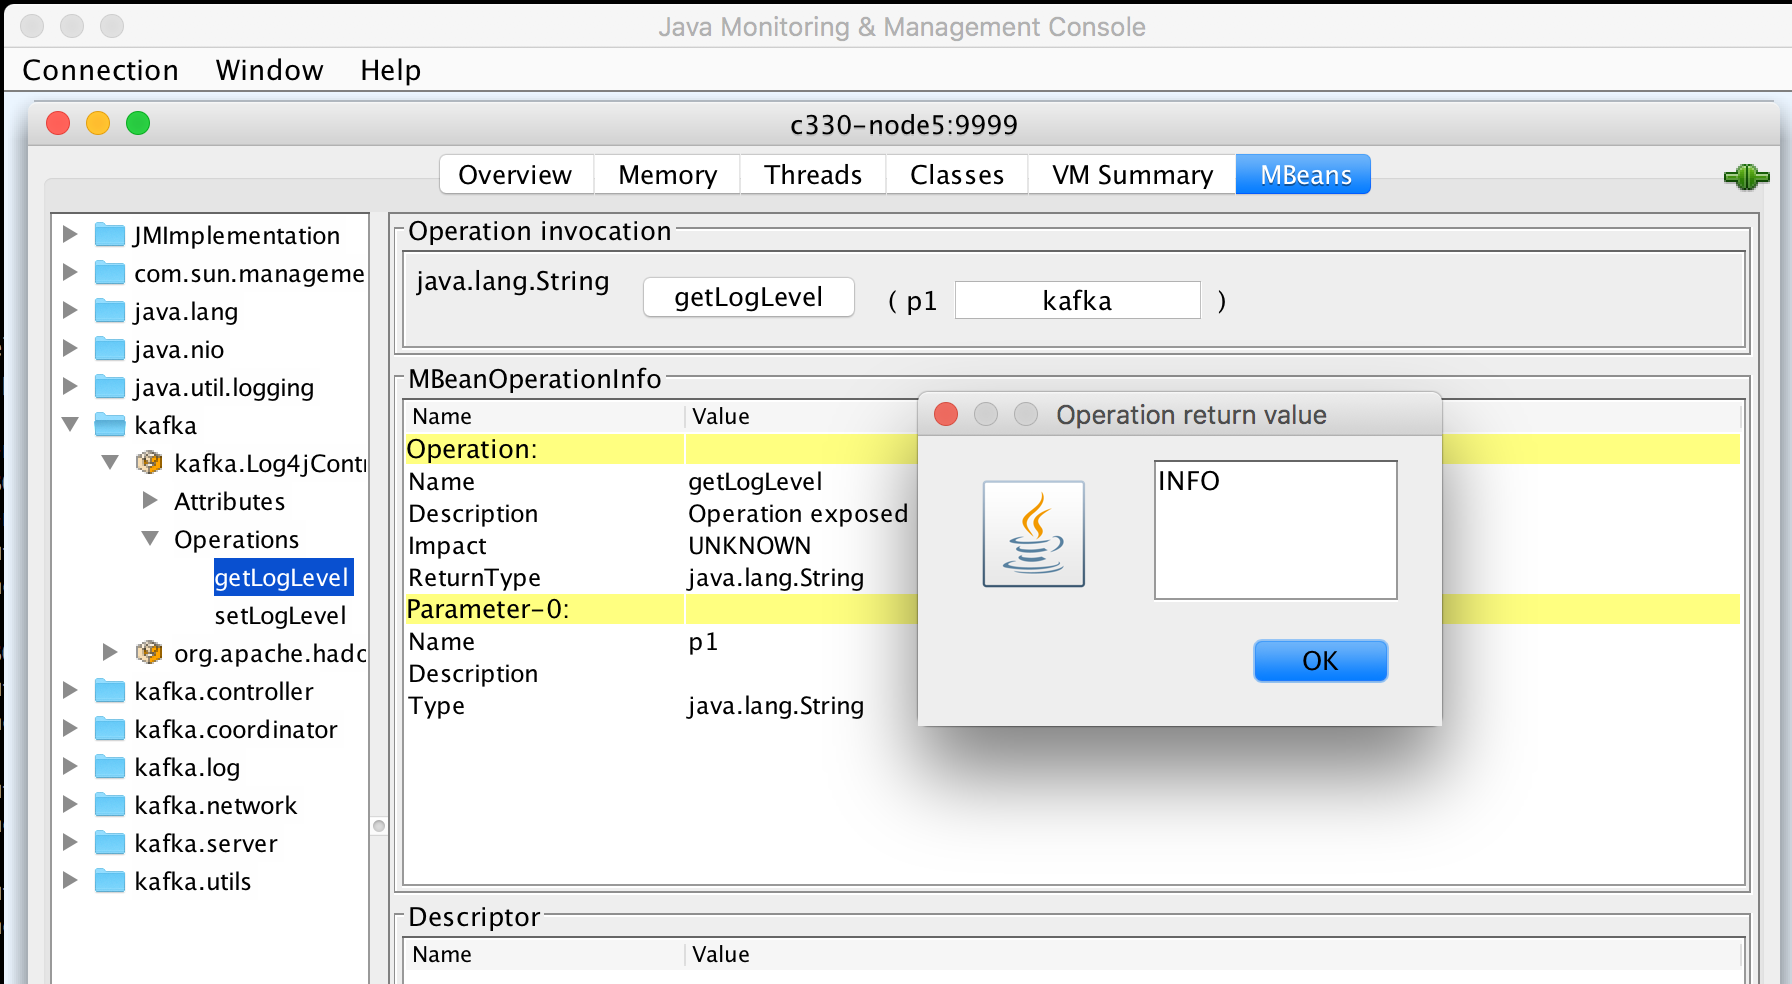Open the Connection menu
This screenshot has width=1792, height=984.
pos(100,70)
